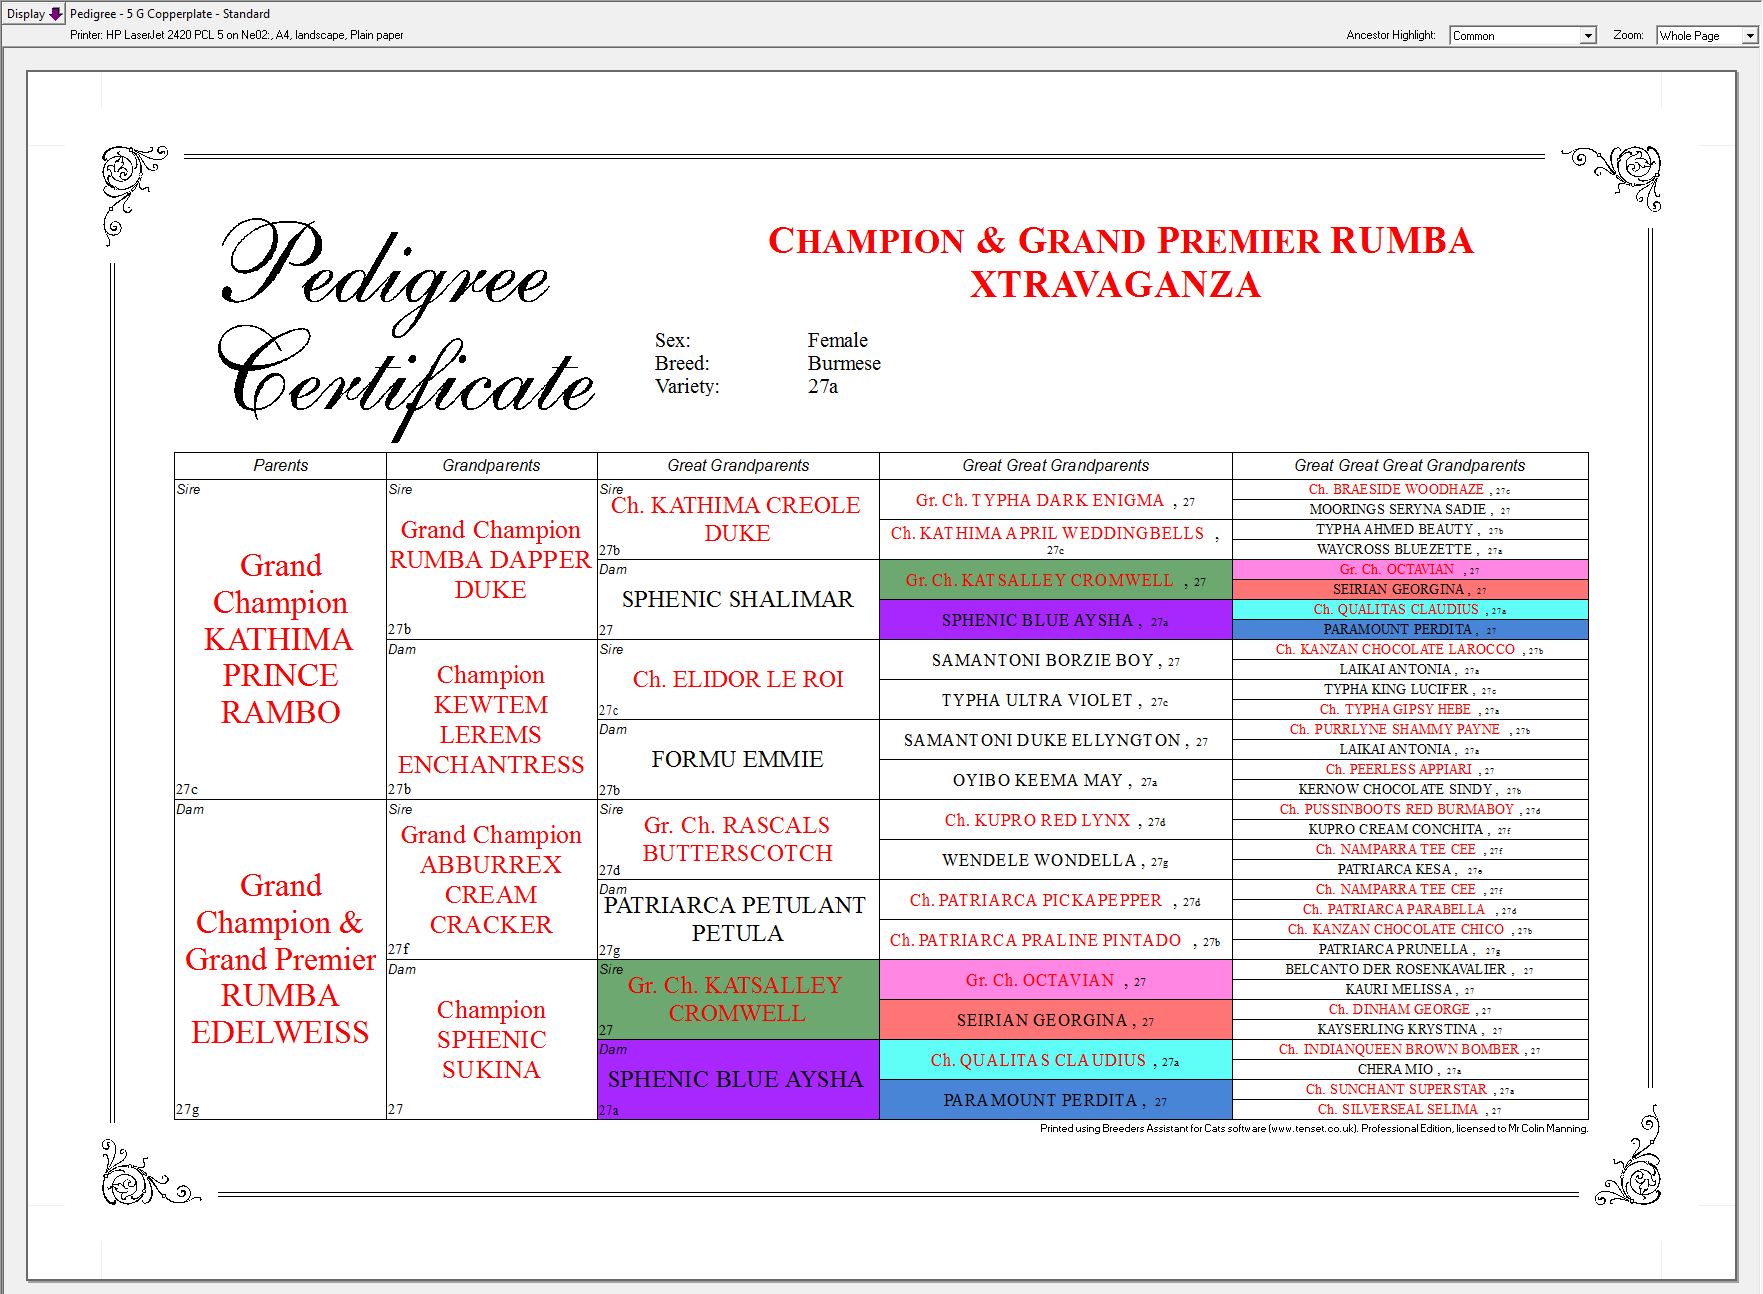Click Ch. KUPRO RED LYNX
This screenshot has width=1763, height=1294.
click(x=1055, y=820)
